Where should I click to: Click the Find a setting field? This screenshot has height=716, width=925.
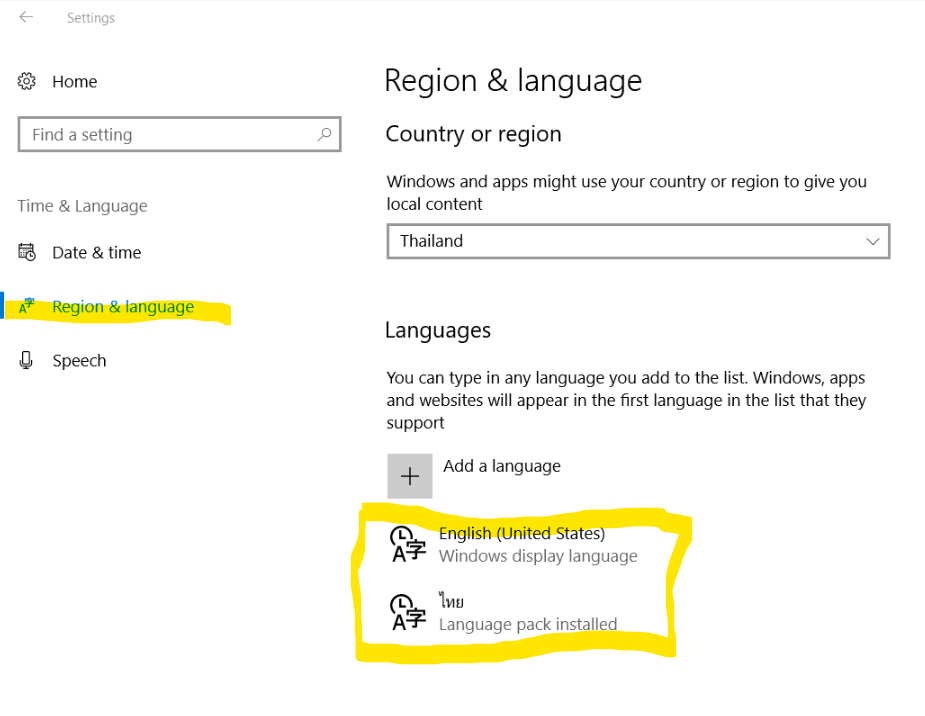click(x=179, y=134)
